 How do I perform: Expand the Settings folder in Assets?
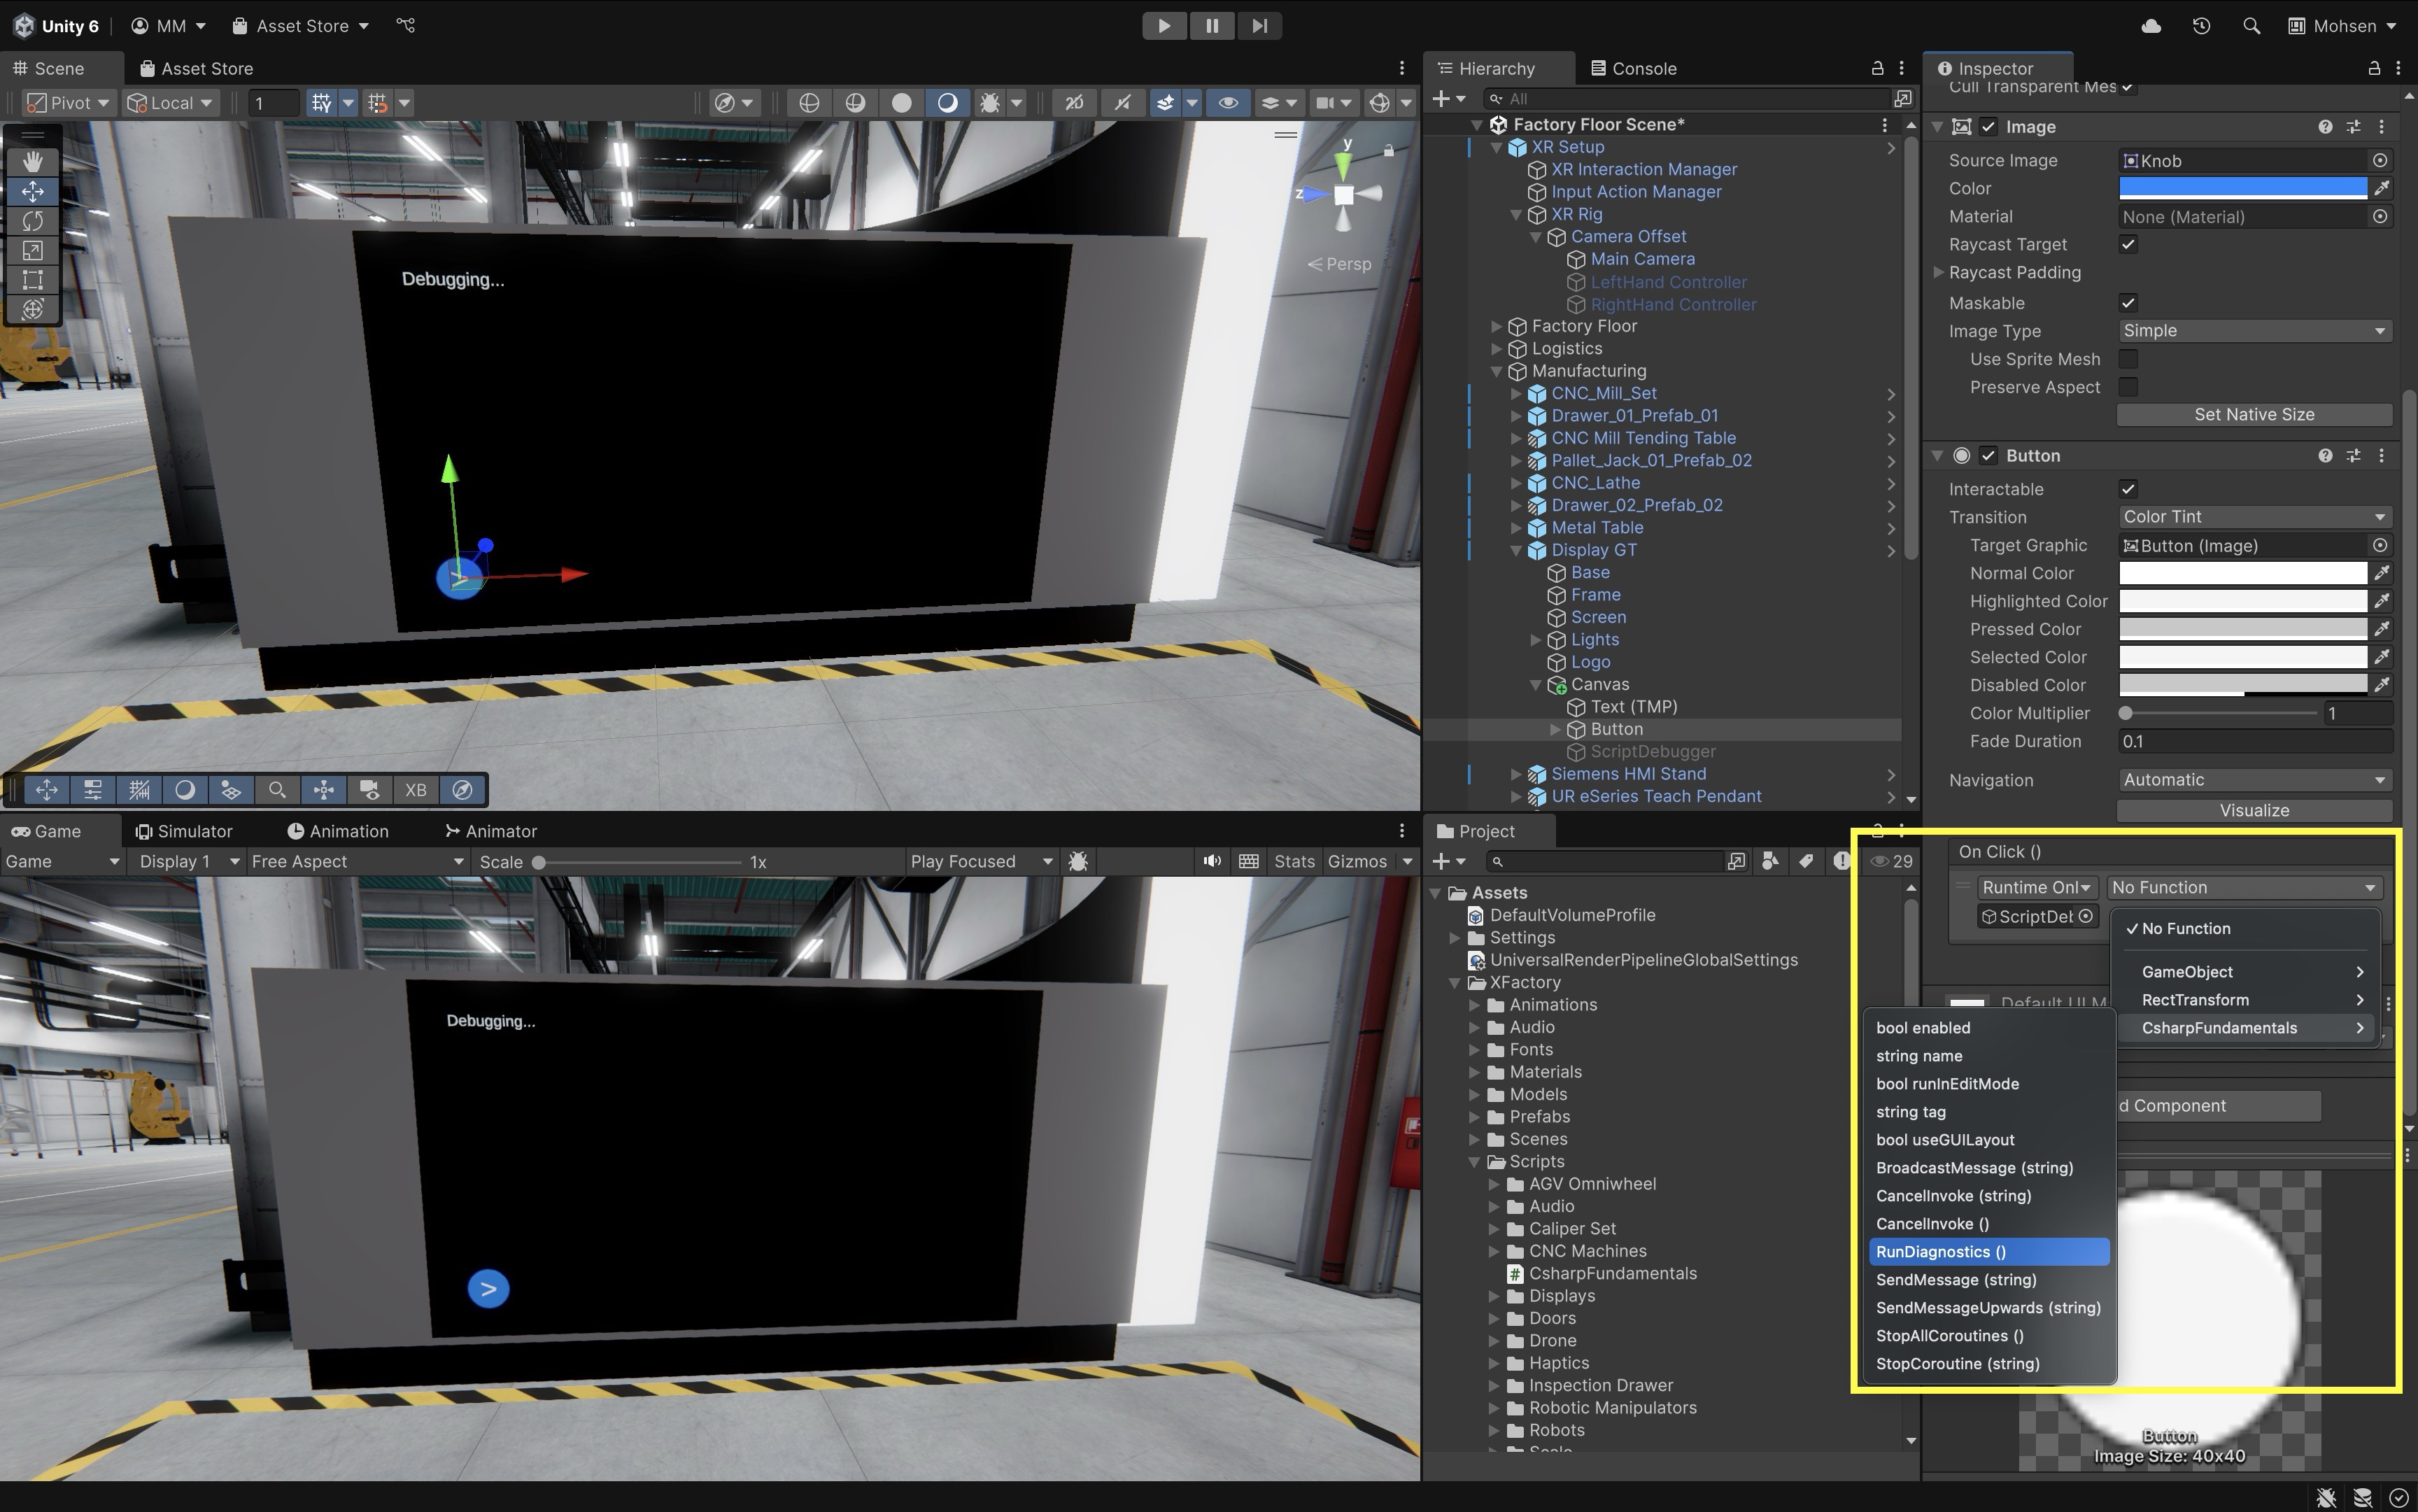point(1455,938)
